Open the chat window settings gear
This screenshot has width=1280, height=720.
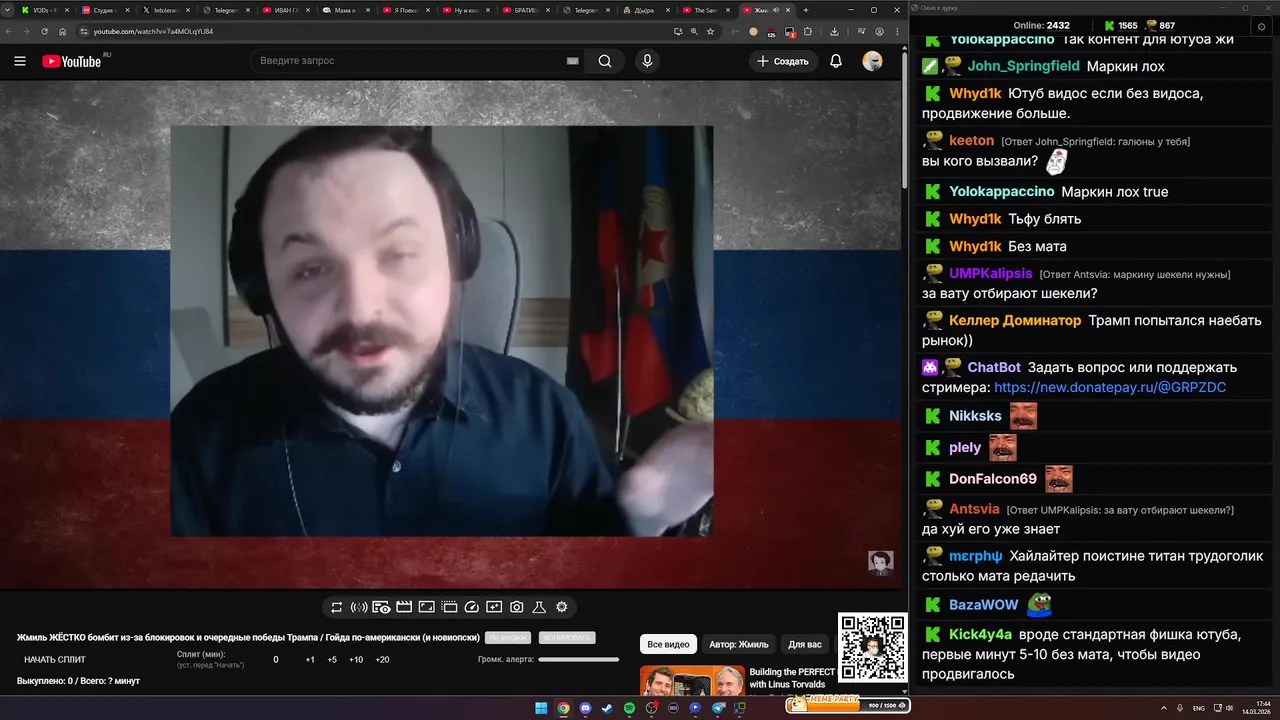click(x=1261, y=26)
